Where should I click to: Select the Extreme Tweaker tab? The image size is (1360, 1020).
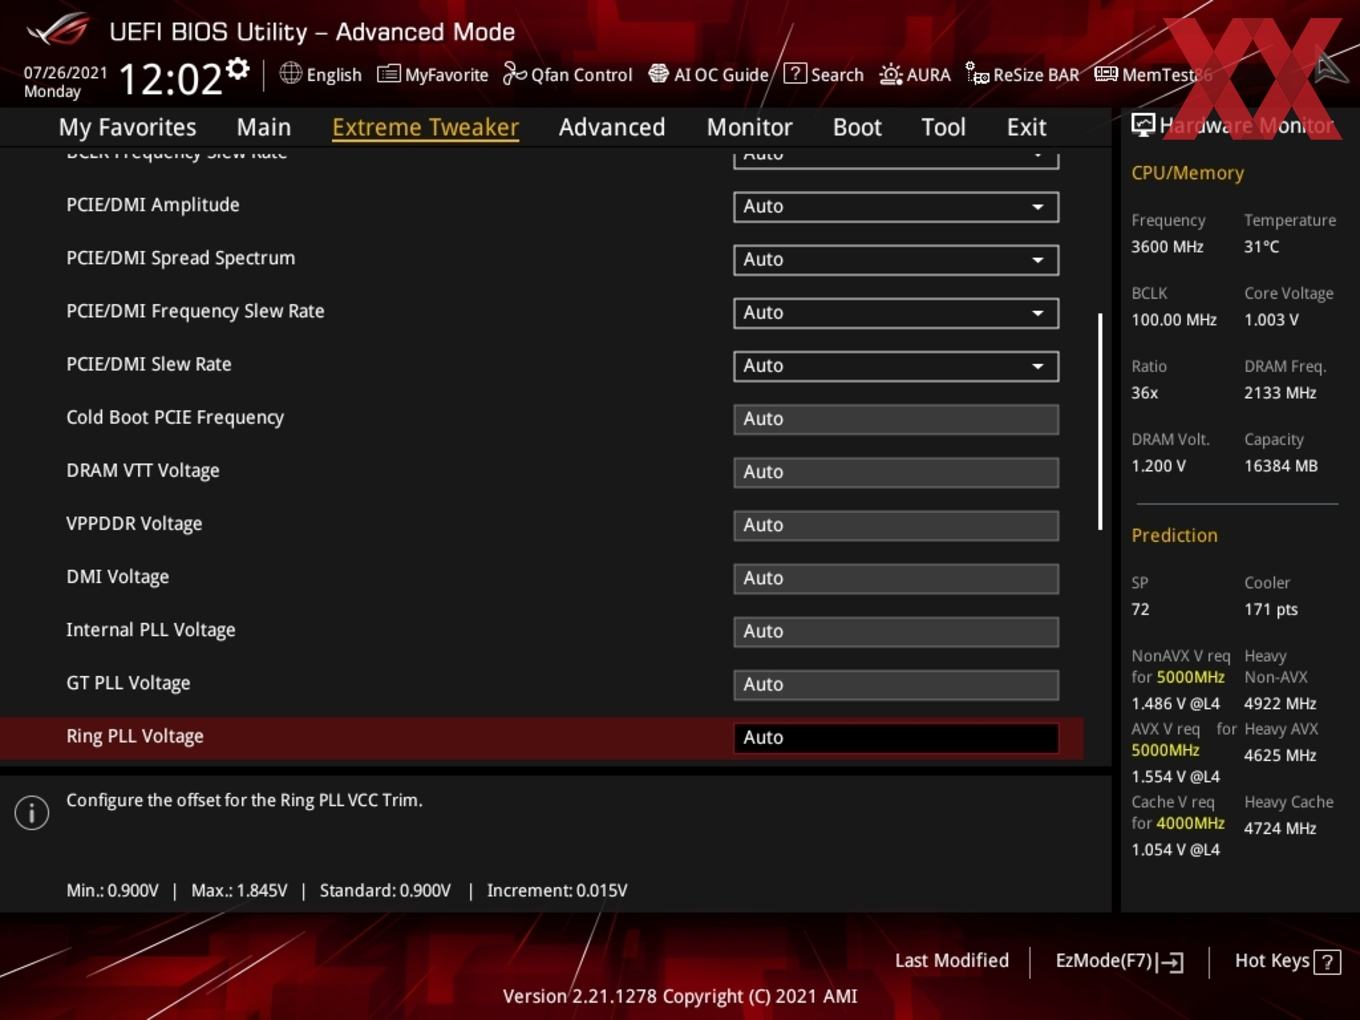coord(425,127)
